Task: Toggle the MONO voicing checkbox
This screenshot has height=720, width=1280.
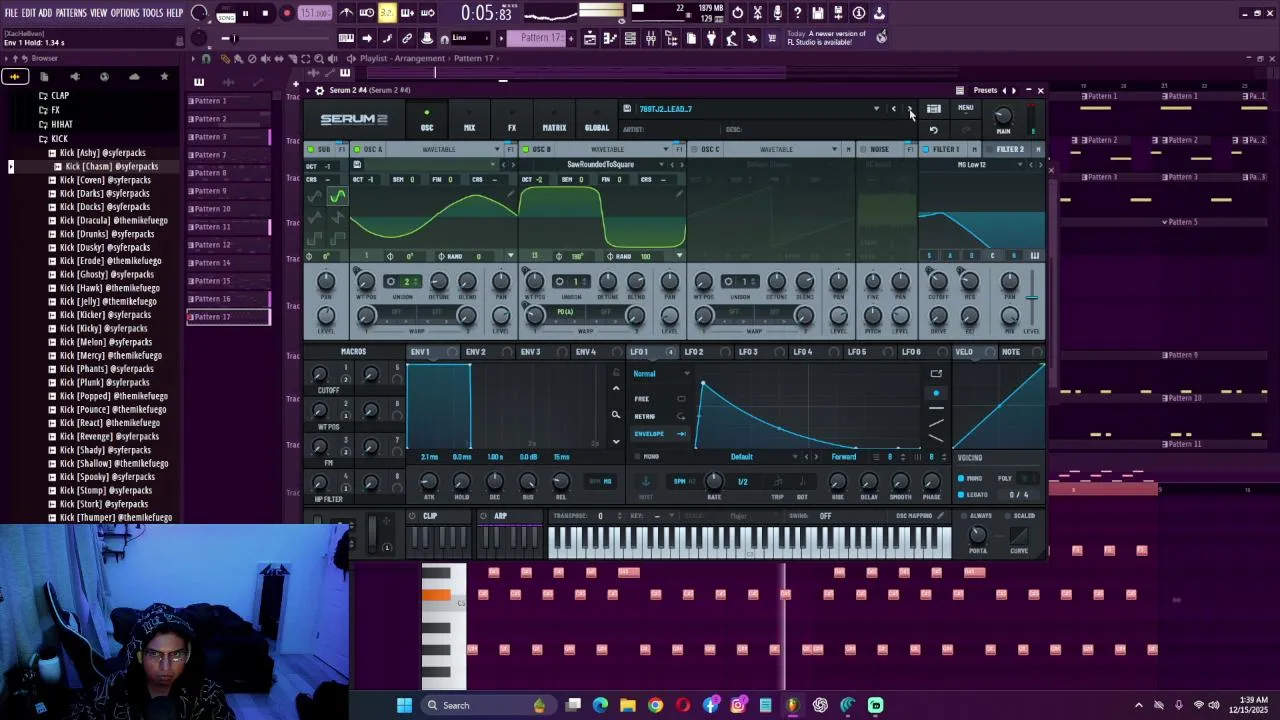Action: (x=961, y=478)
